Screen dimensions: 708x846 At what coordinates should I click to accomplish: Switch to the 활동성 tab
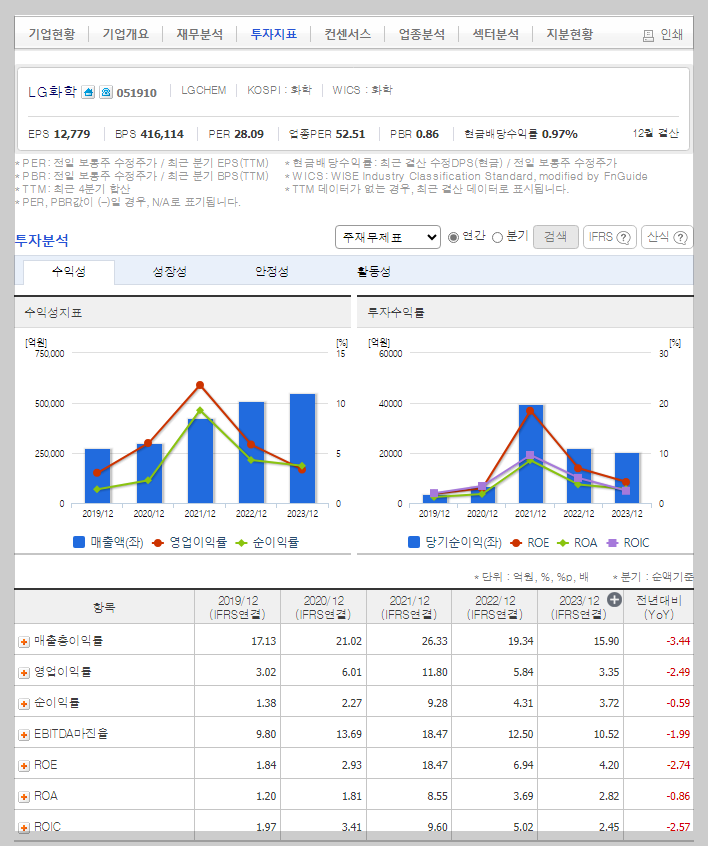click(x=373, y=271)
